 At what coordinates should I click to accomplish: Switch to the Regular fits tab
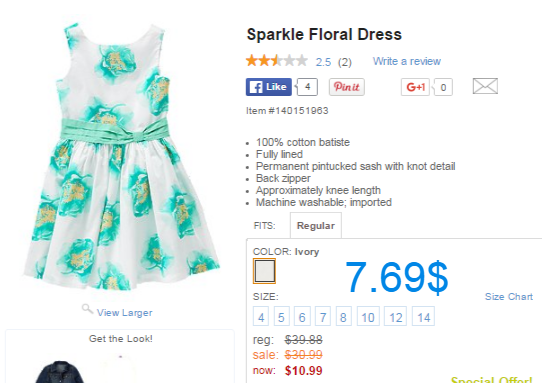[316, 225]
